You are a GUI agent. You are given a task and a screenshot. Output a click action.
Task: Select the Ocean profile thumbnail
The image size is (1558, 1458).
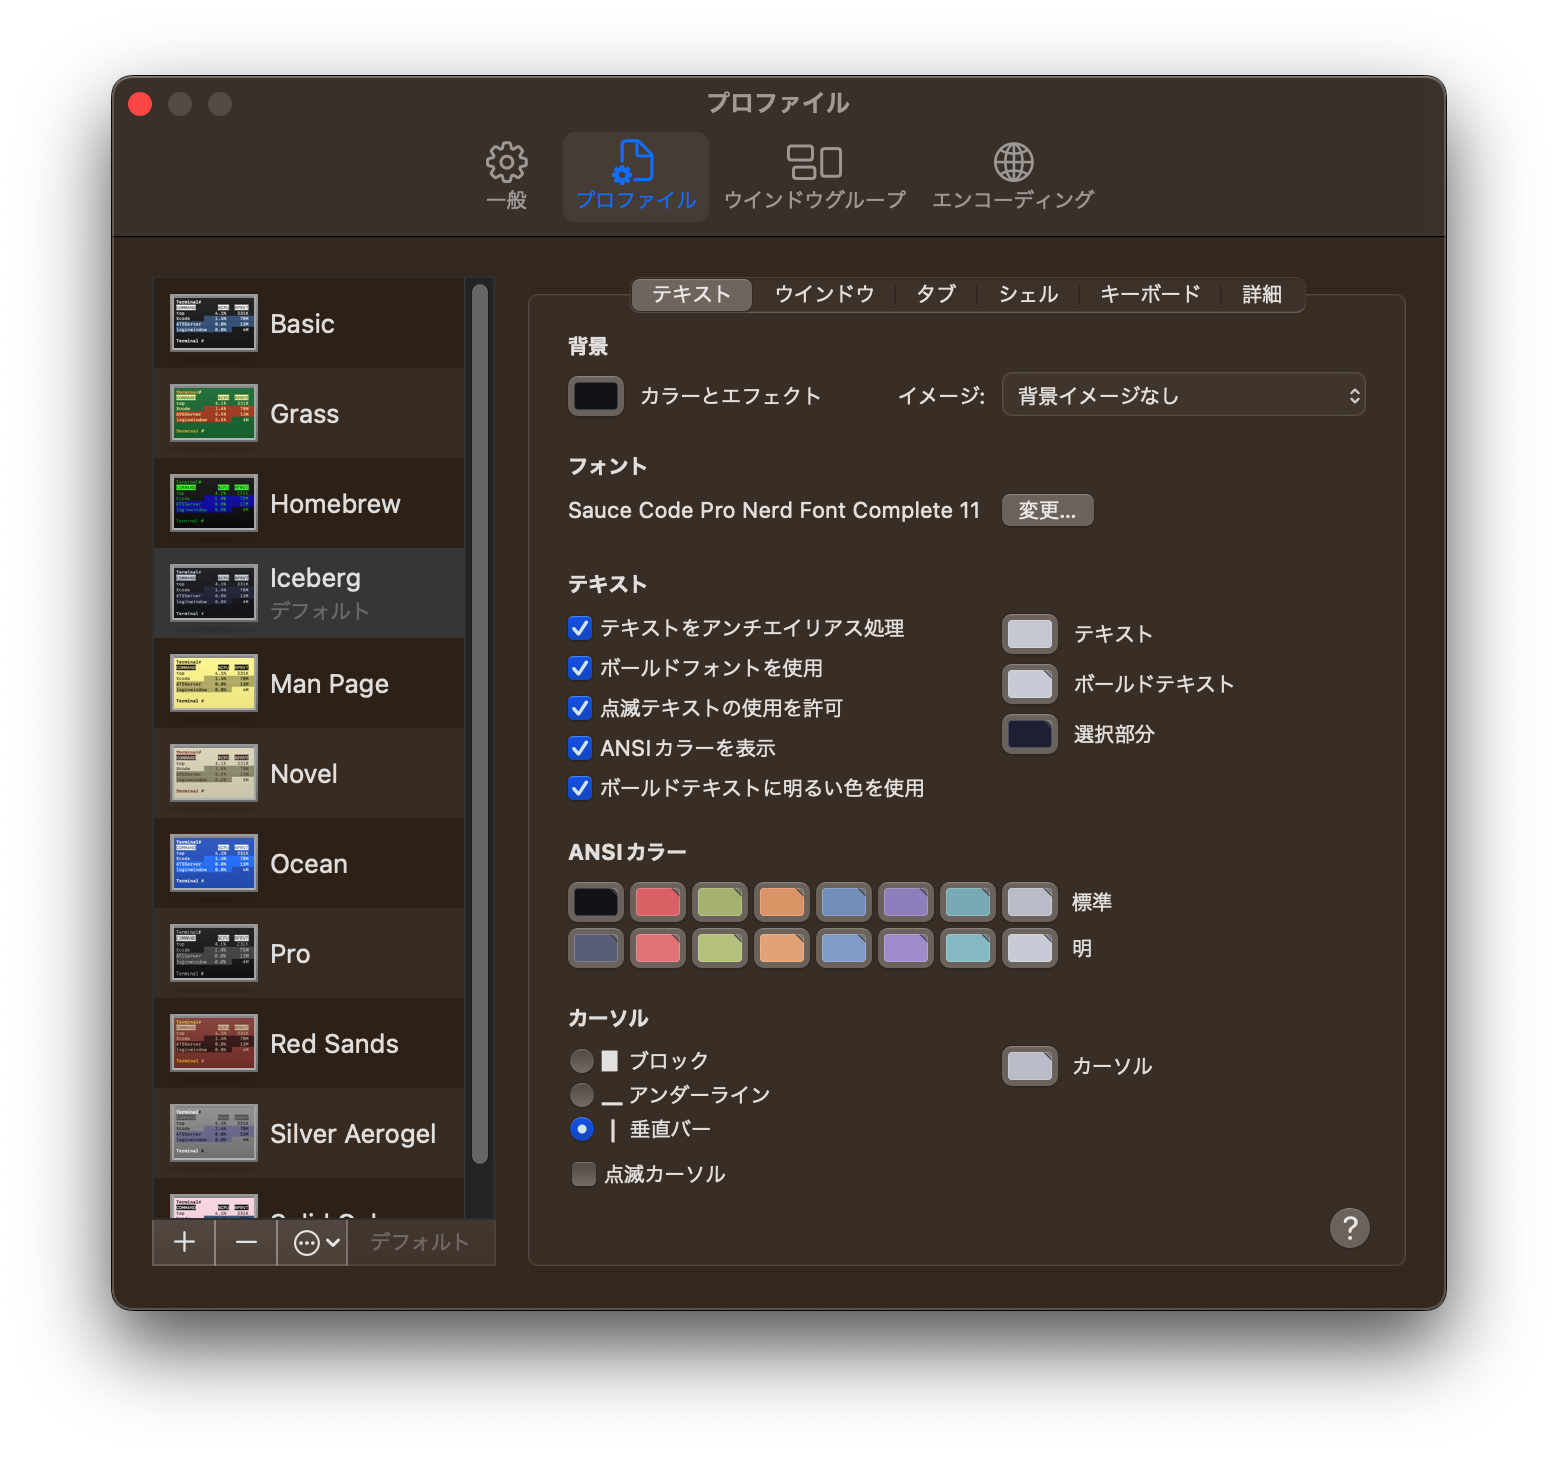click(x=214, y=863)
